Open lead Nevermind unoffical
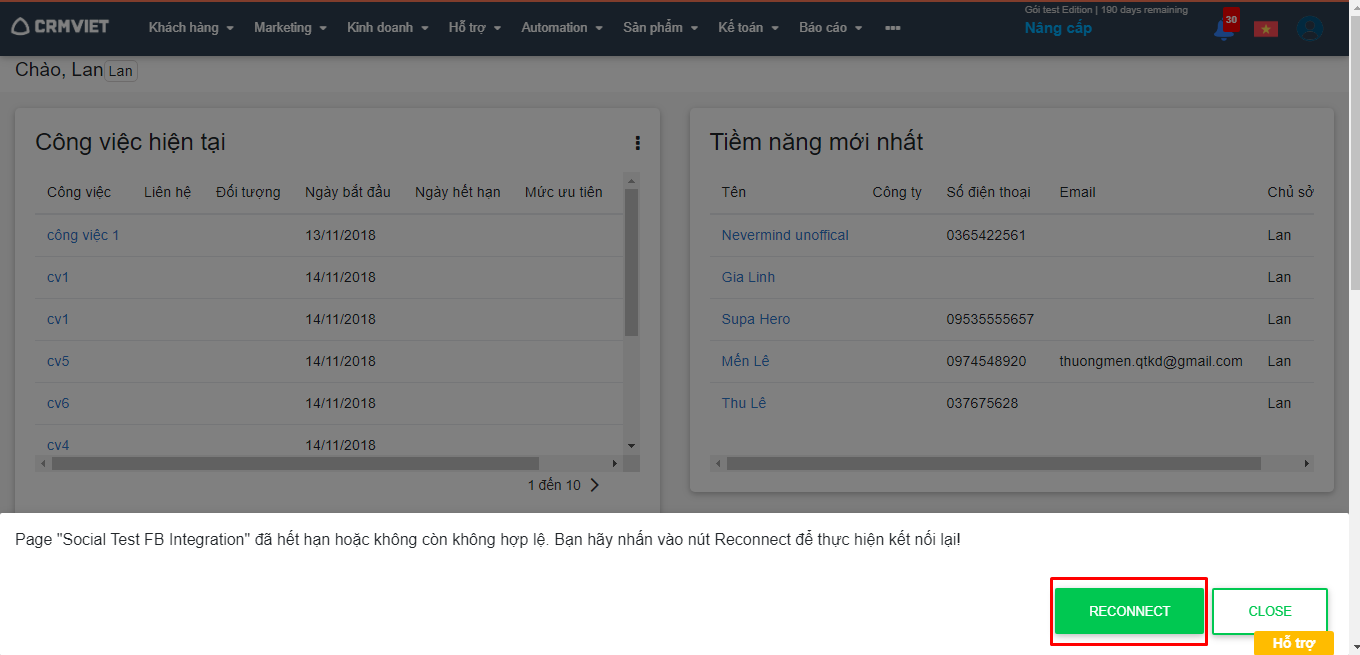Viewport: 1360px width, 655px height. point(785,235)
